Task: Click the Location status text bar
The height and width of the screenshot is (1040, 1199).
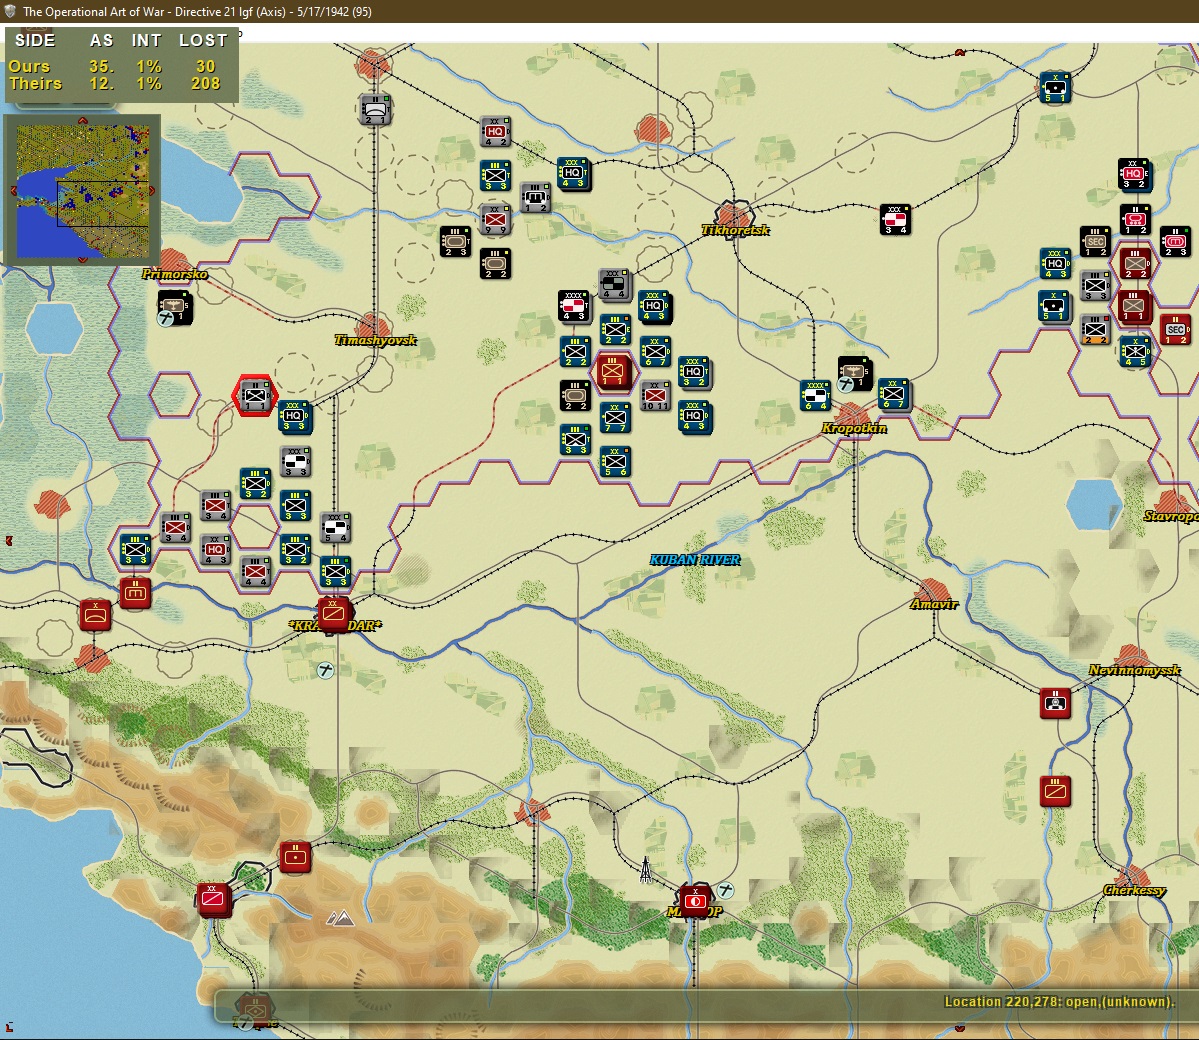Action: click(1058, 1002)
